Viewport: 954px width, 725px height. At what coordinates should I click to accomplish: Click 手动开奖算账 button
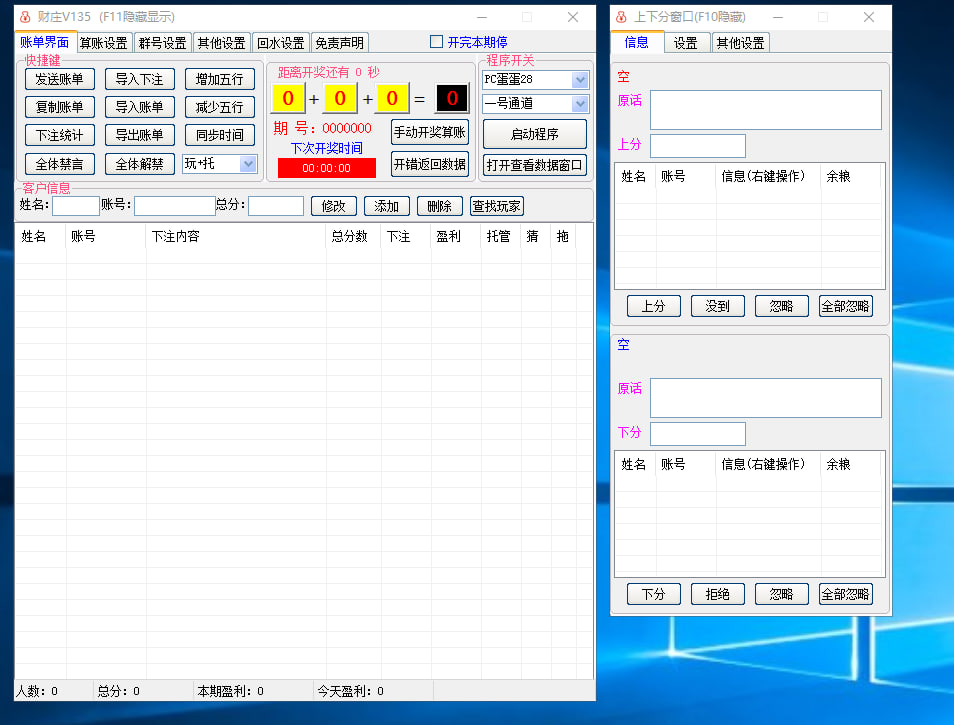(x=429, y=132)
